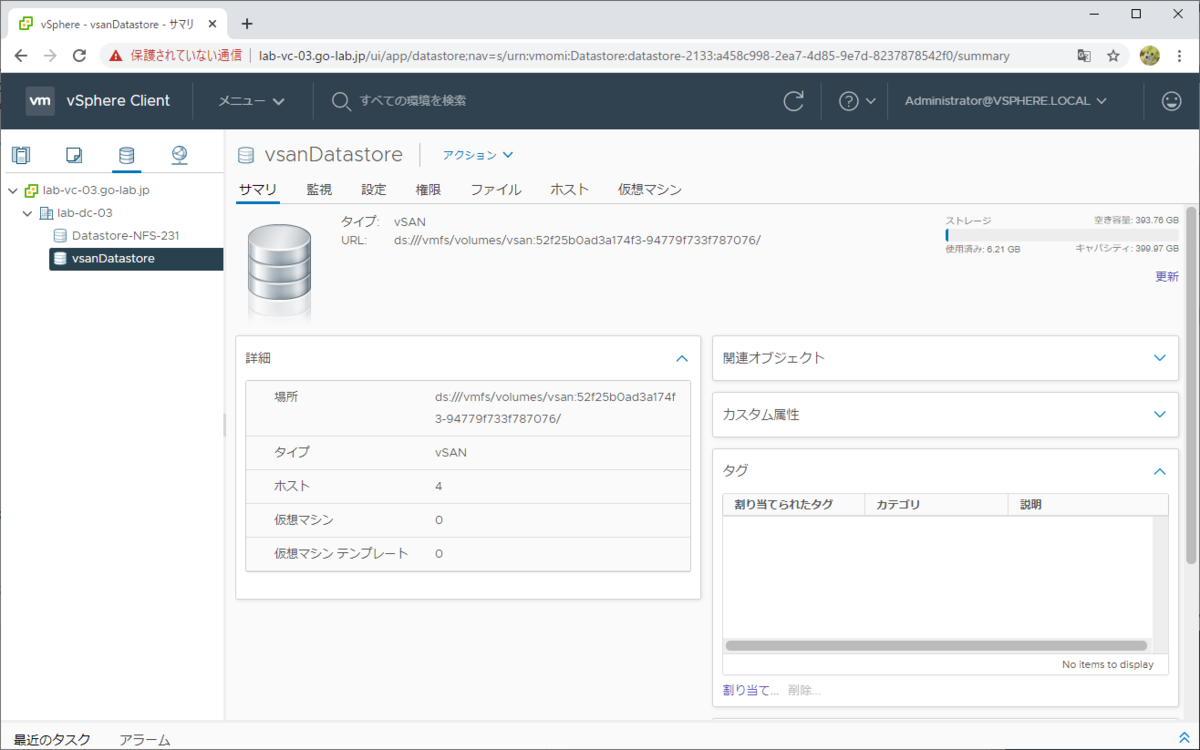Open the メニュー dropdown
This screenshot has height=750, width=1200.
pos(251,101)
